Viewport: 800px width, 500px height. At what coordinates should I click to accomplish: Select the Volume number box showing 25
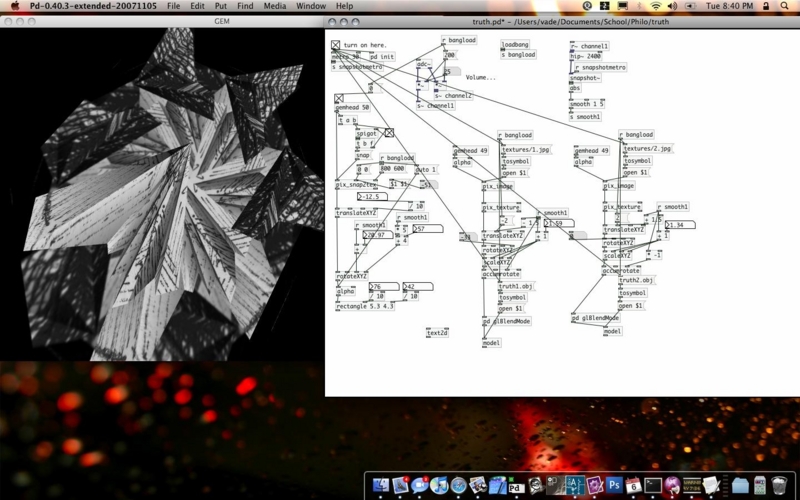click(452, 71)
